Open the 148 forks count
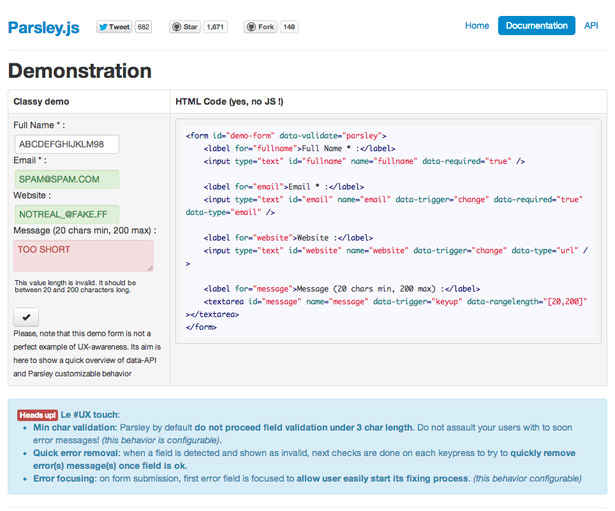The height and width of the screenshot is (511, 615). 289,27
